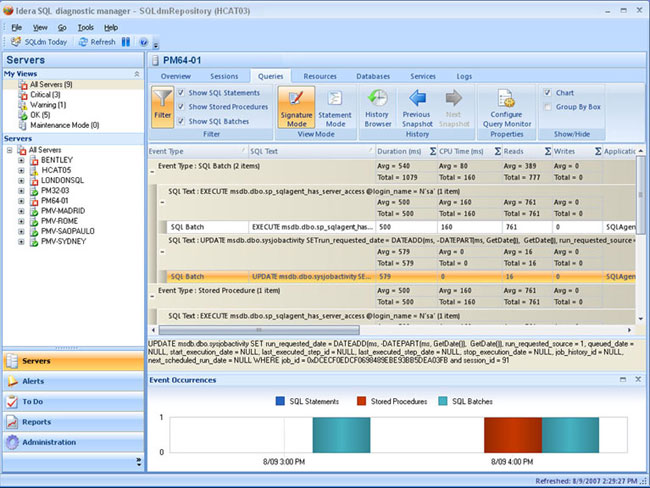Go to Previous Snapshot
Screen dimensions: 650x488
point(417,107)
